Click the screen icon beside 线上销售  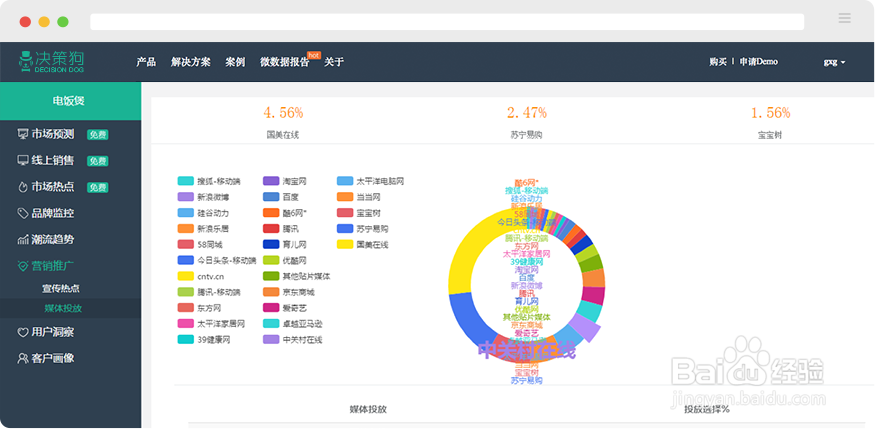click(x=23, y=160)
